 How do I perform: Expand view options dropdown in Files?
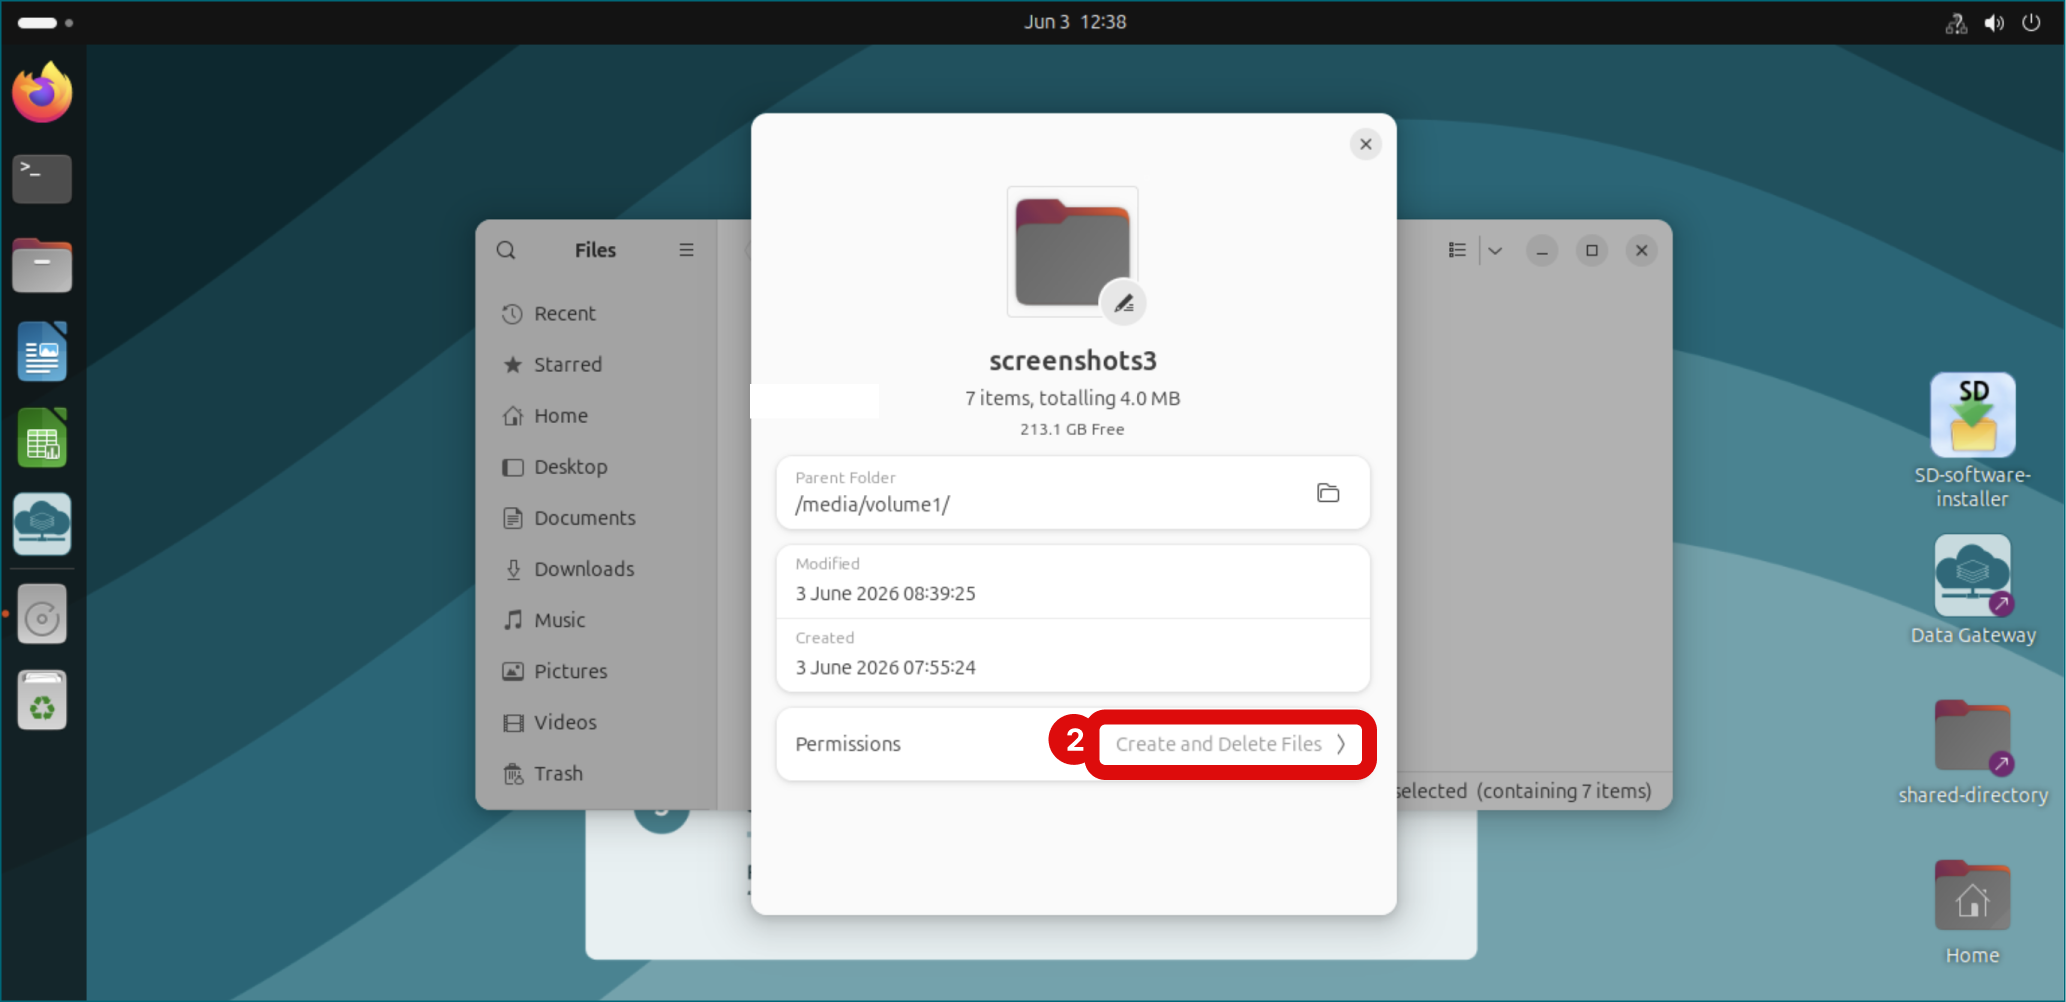1495,250
